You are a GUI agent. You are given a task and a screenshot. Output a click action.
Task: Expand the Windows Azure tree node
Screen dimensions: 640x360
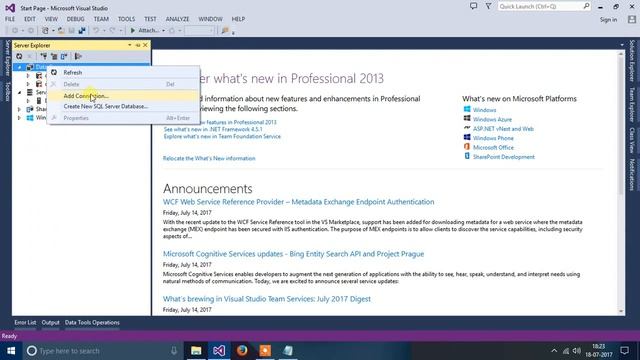[19, 118]
